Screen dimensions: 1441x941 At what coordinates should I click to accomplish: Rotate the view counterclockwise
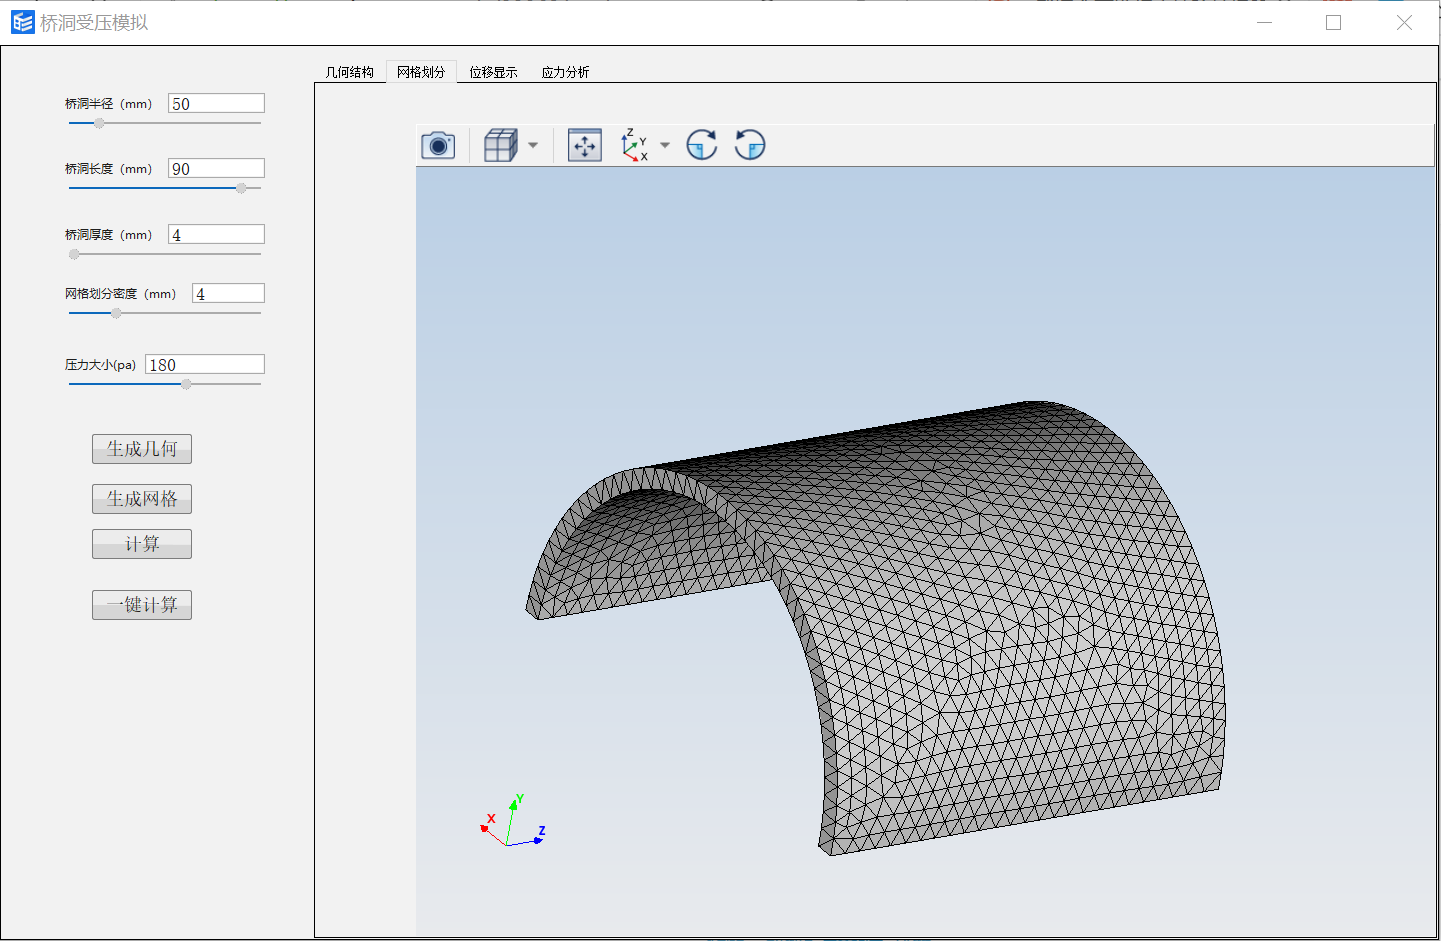pos(750,146)
